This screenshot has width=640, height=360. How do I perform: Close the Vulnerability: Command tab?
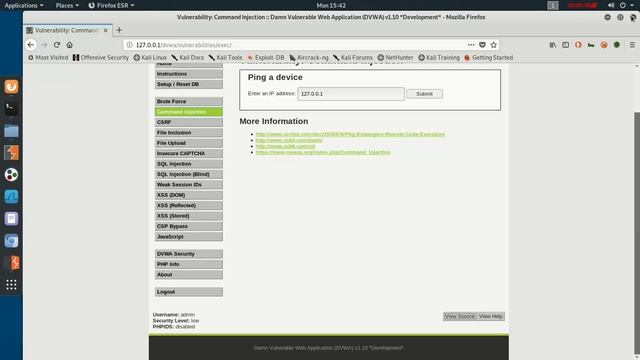coord(106,30)
